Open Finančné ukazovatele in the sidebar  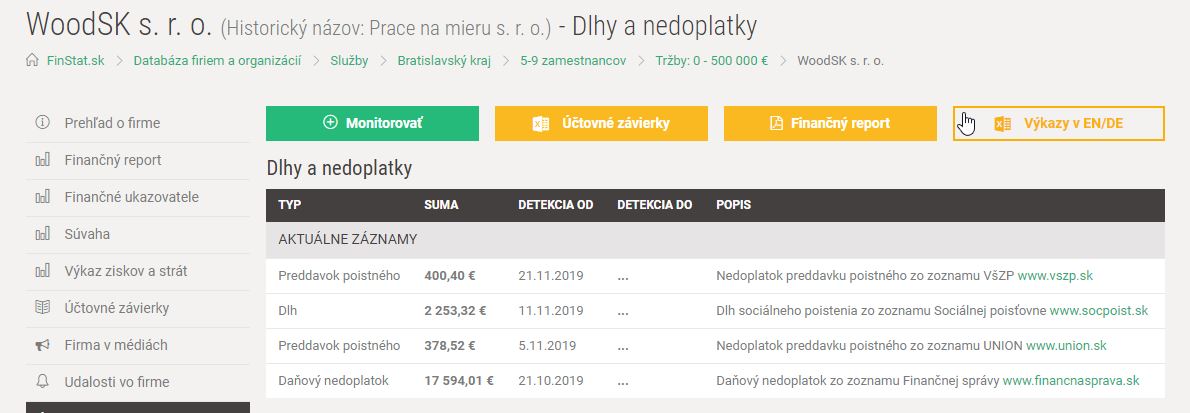131,197
